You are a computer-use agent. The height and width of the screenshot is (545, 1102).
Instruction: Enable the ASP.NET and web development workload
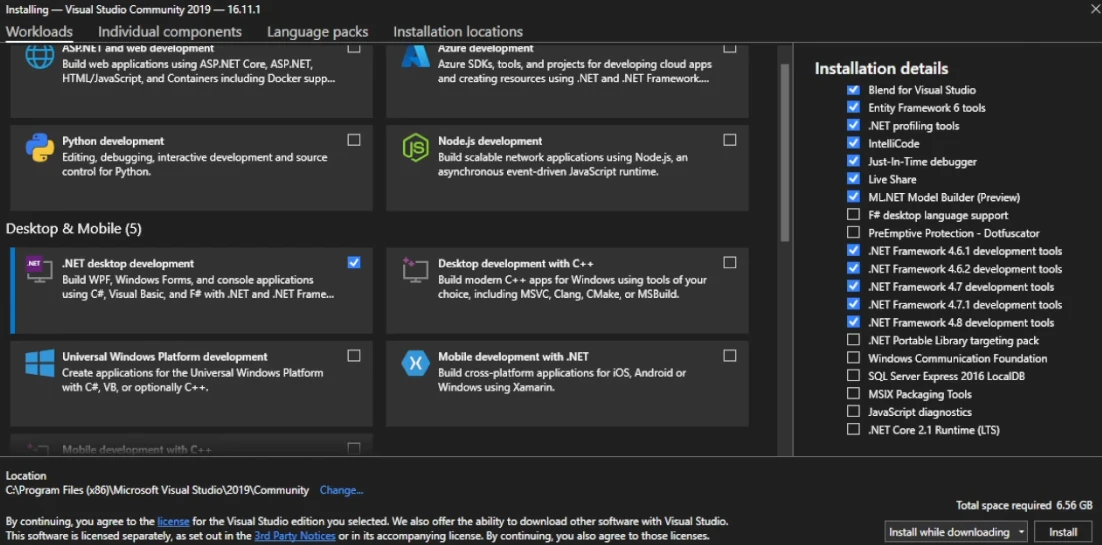point(354,48)
